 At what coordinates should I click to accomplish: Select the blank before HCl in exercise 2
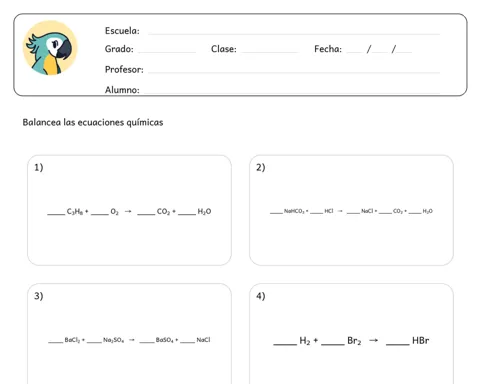click(x=317, y=213)
